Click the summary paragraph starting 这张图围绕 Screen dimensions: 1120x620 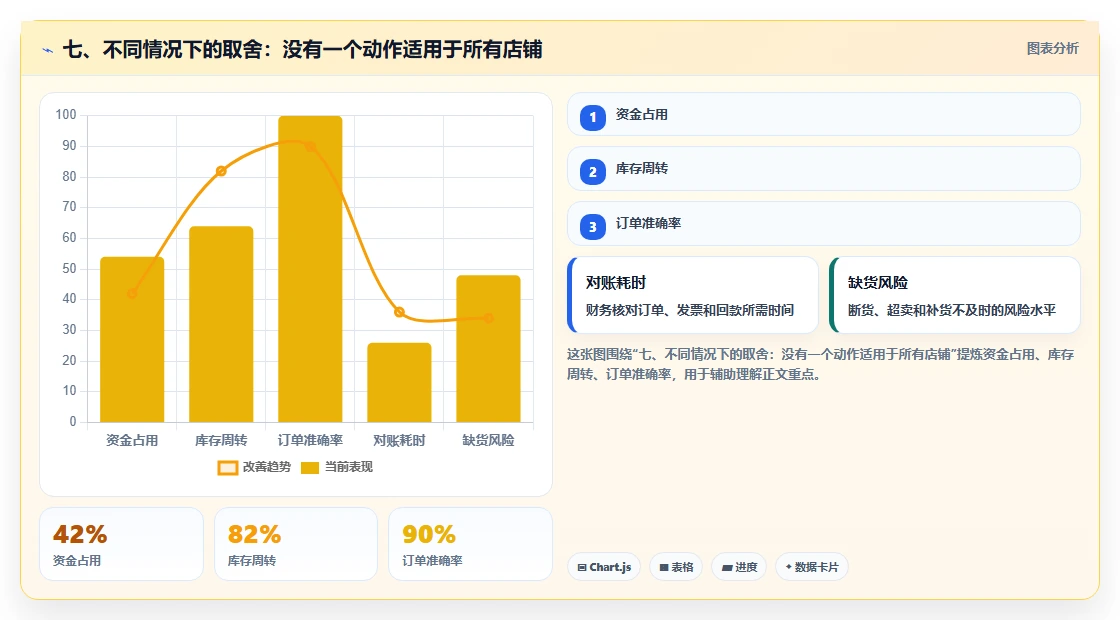pyautogui.click(x=821, y=364)
